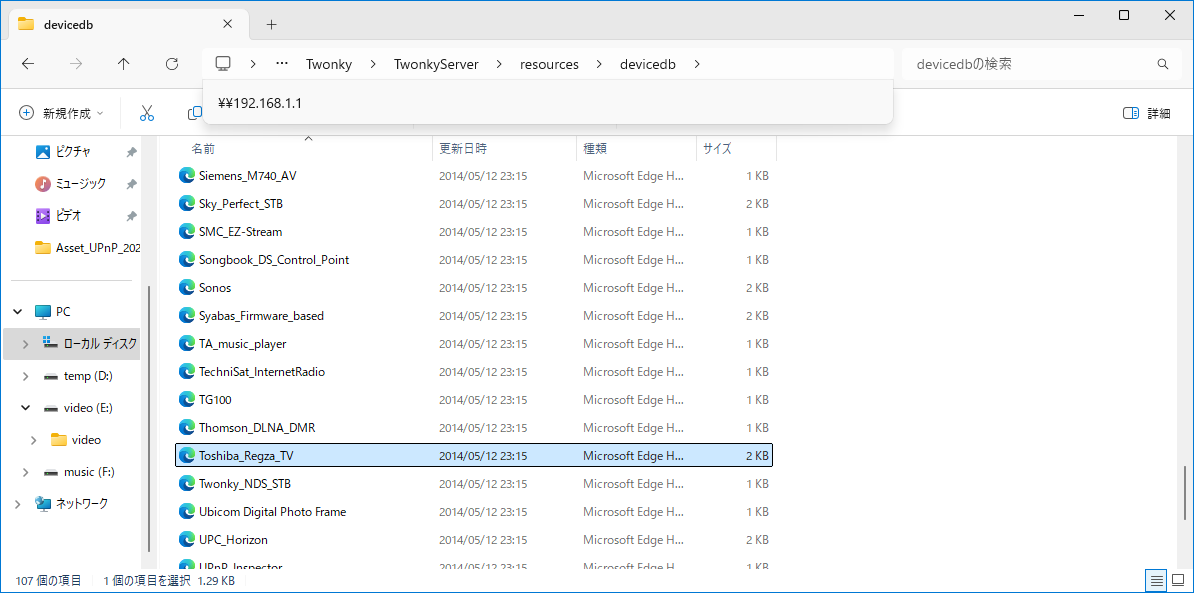1194x593 pixels.
Task: Go back with the back arrow
Action: click(x=28, y=65)
